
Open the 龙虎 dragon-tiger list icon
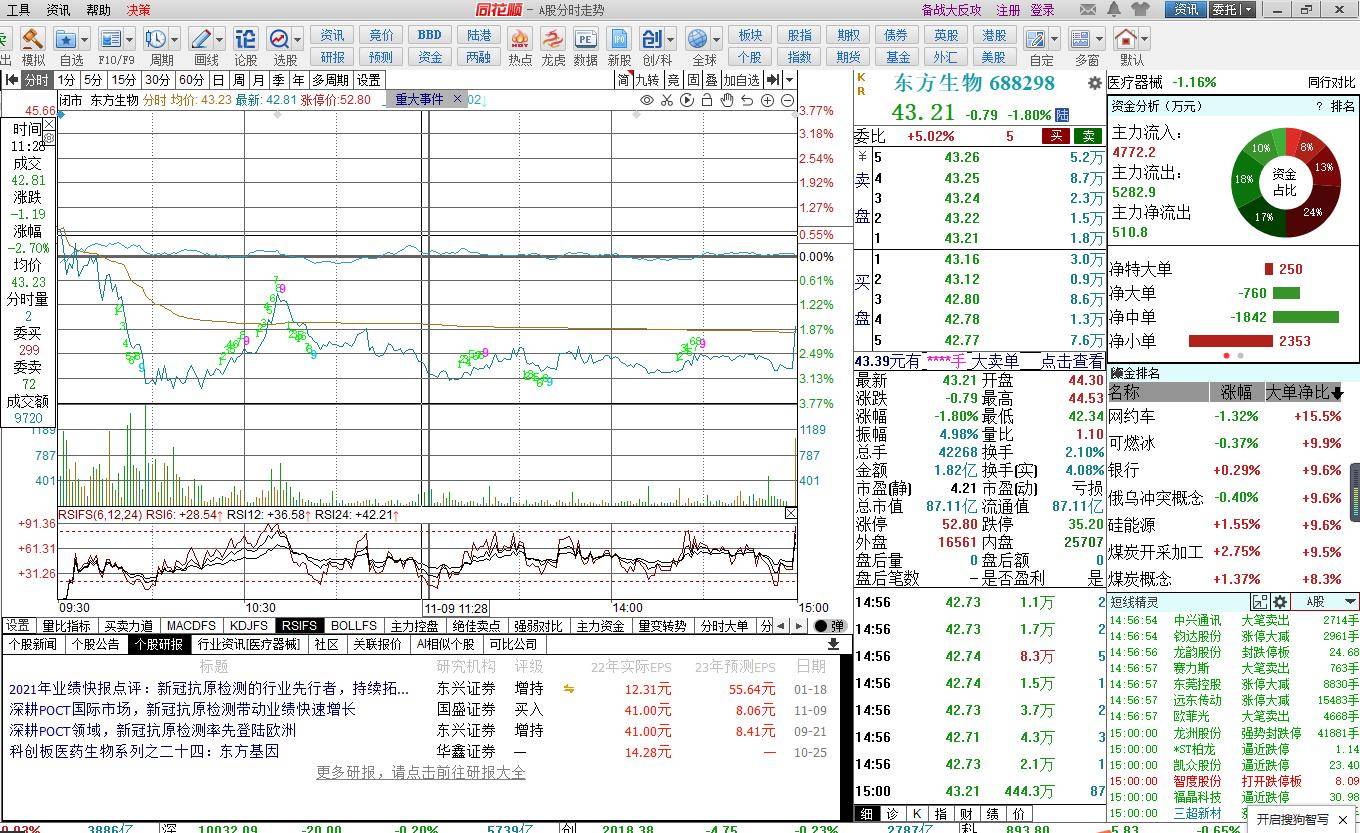(553, 39)
